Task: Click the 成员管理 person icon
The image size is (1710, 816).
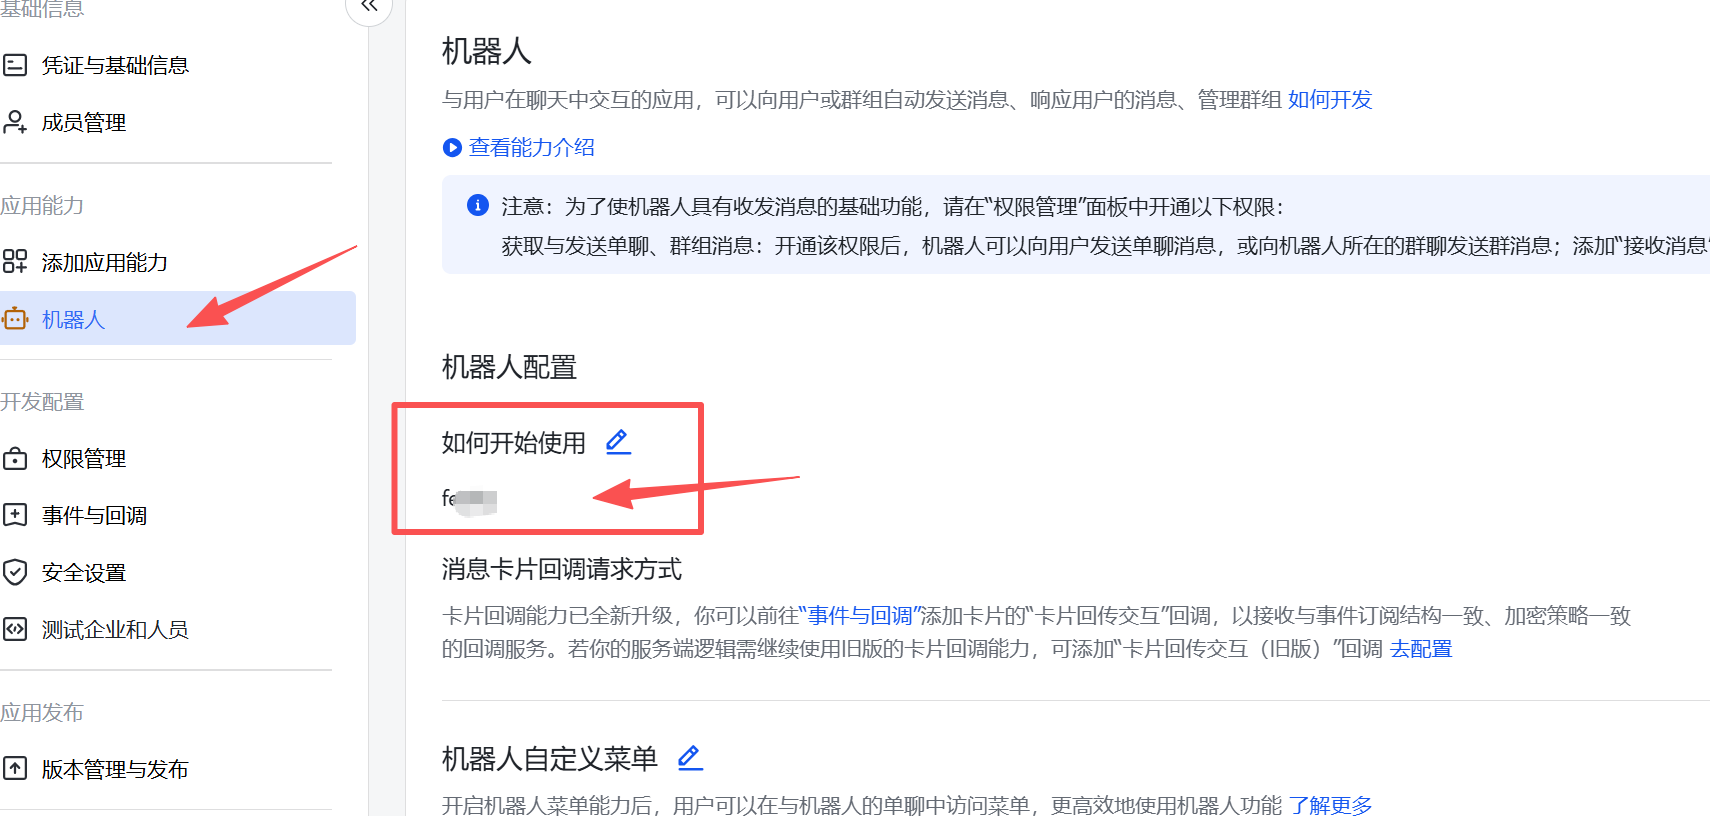Action: pyautogui.click(x=15, y=122)
